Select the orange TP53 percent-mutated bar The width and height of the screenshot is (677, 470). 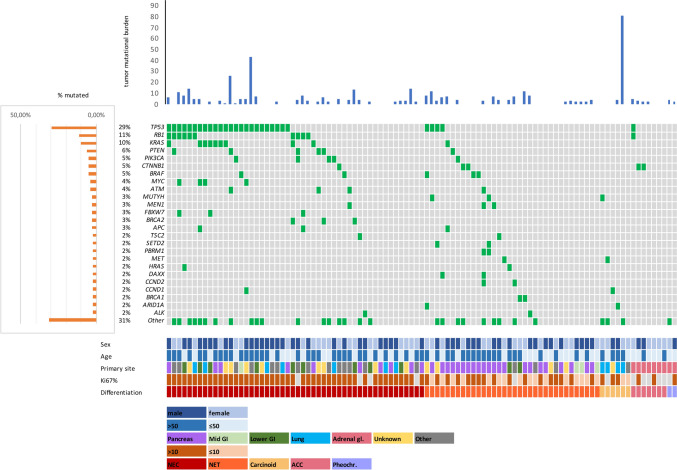(x=72, y=128)
